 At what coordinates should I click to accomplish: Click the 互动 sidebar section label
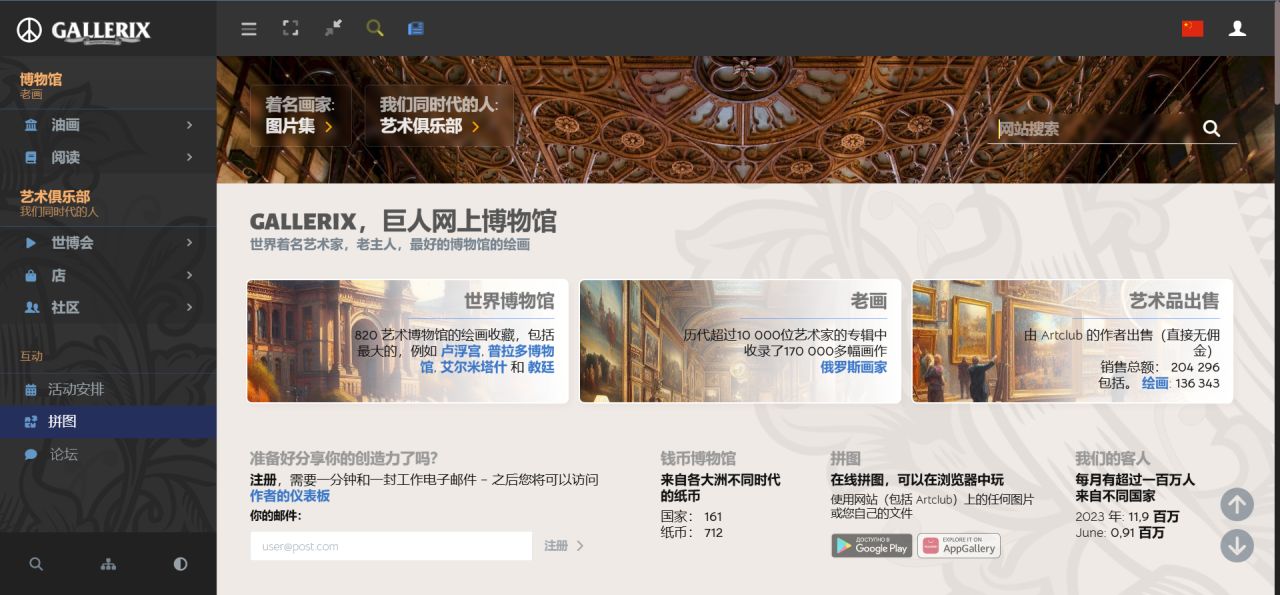tap(32, 356)
